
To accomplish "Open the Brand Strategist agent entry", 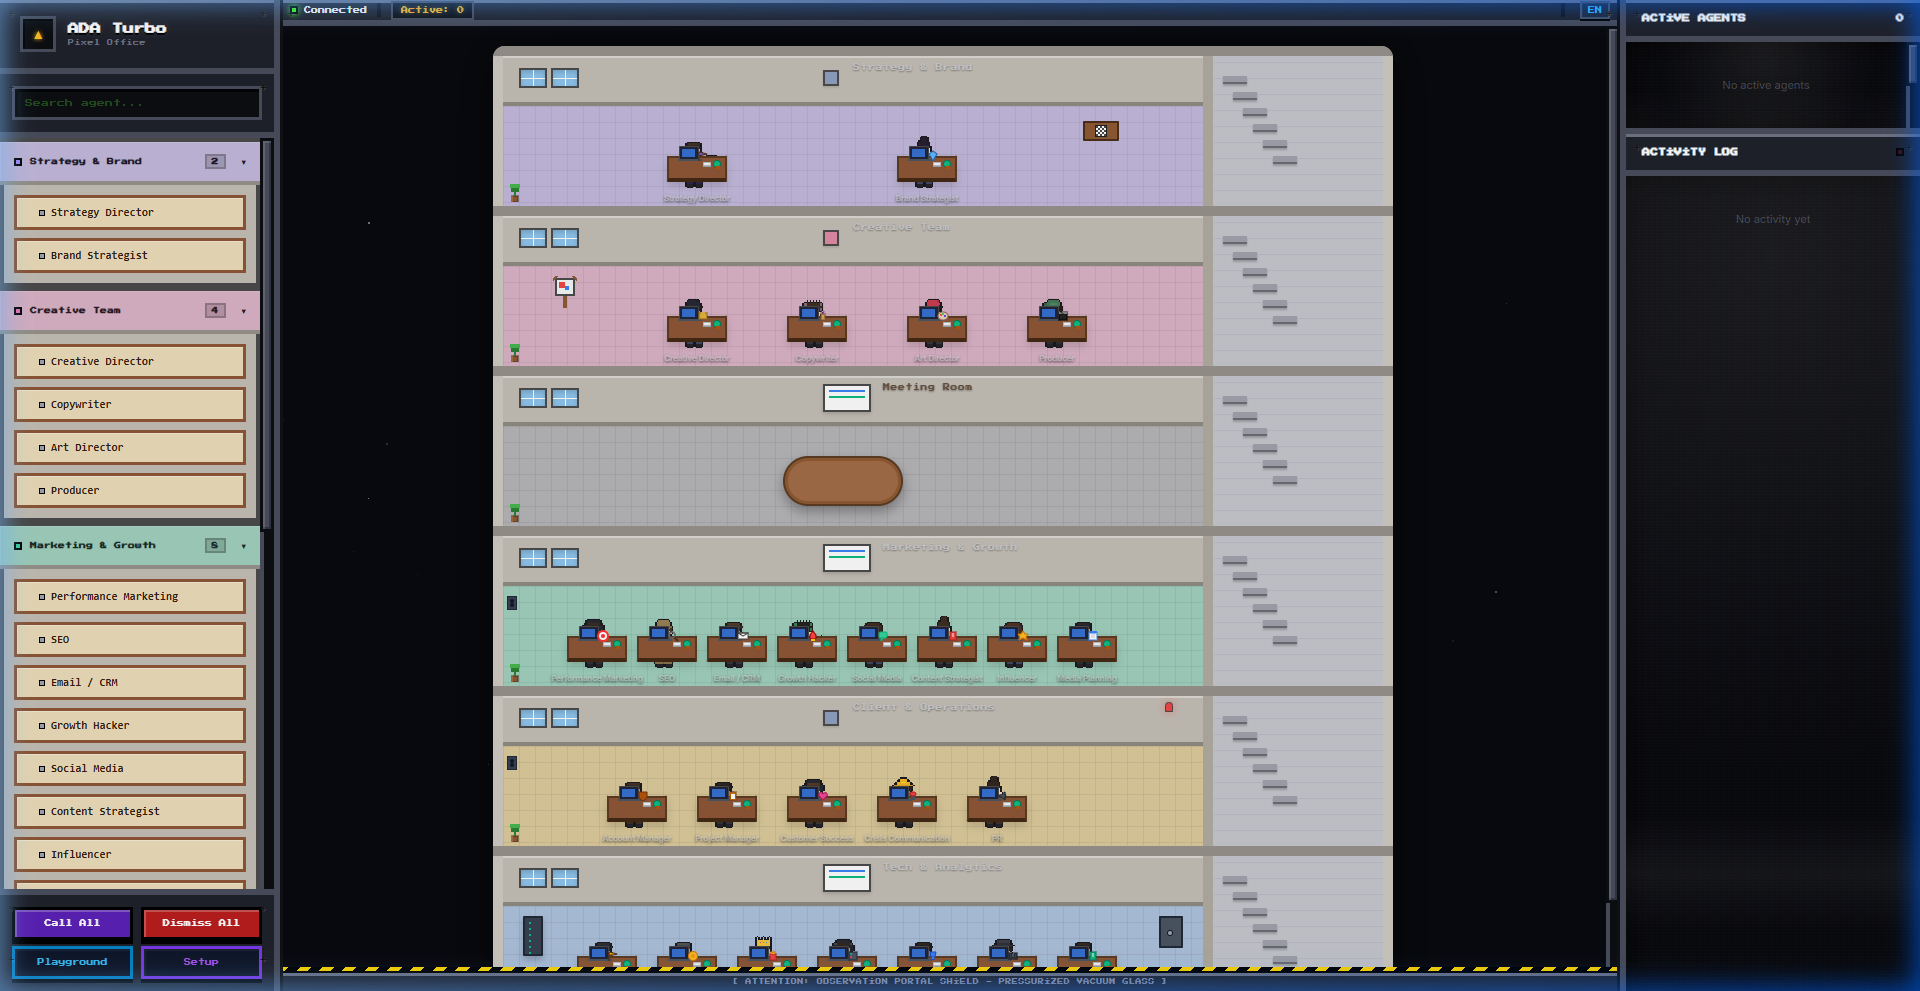I will click(x=130, y=255).
